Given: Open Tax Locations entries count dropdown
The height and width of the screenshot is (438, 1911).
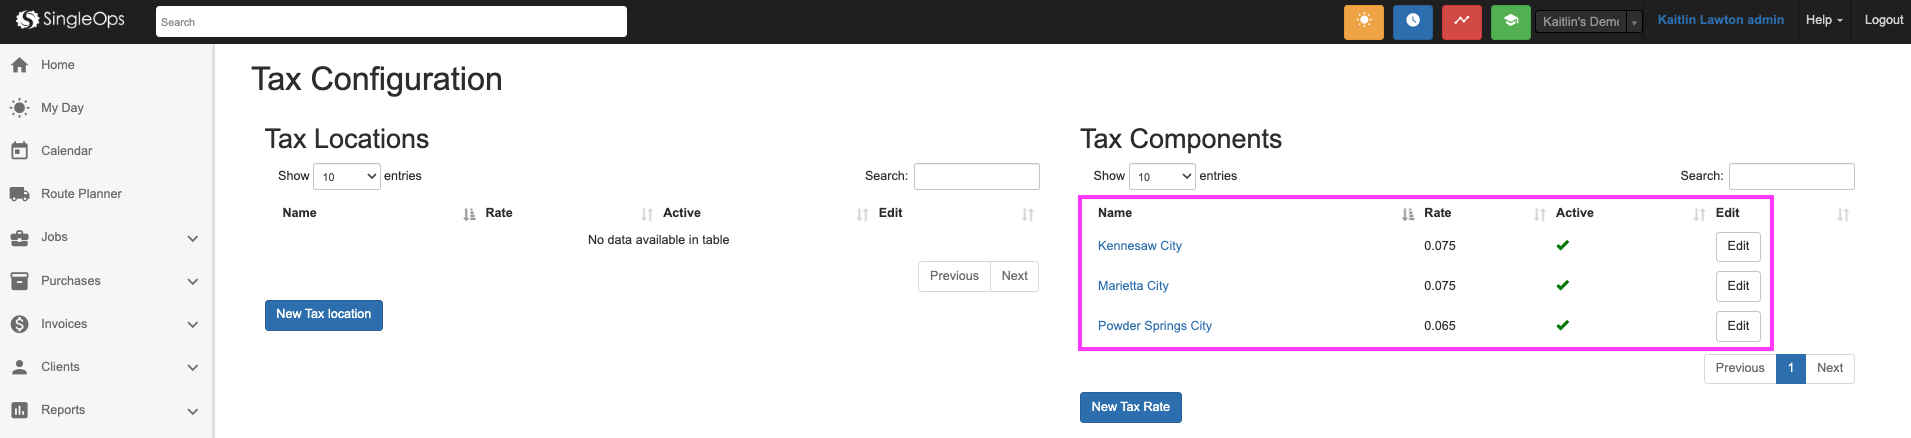Looking at the screenshot, I should tap(346, 177).
